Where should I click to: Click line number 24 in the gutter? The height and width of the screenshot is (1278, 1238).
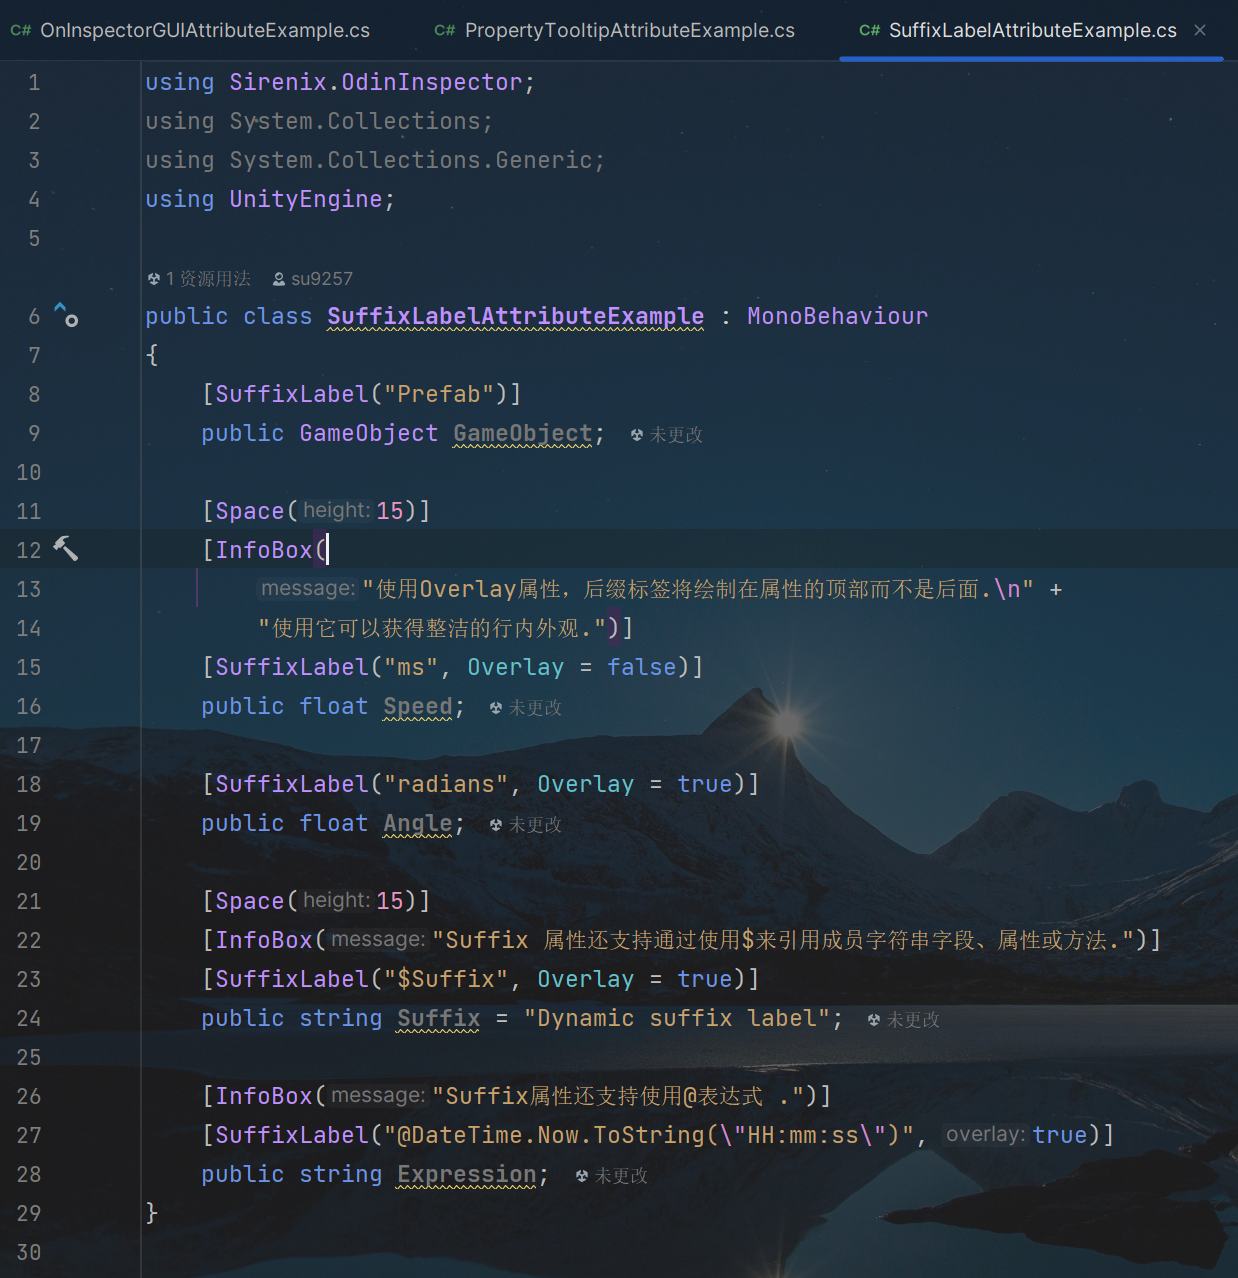29,1019
